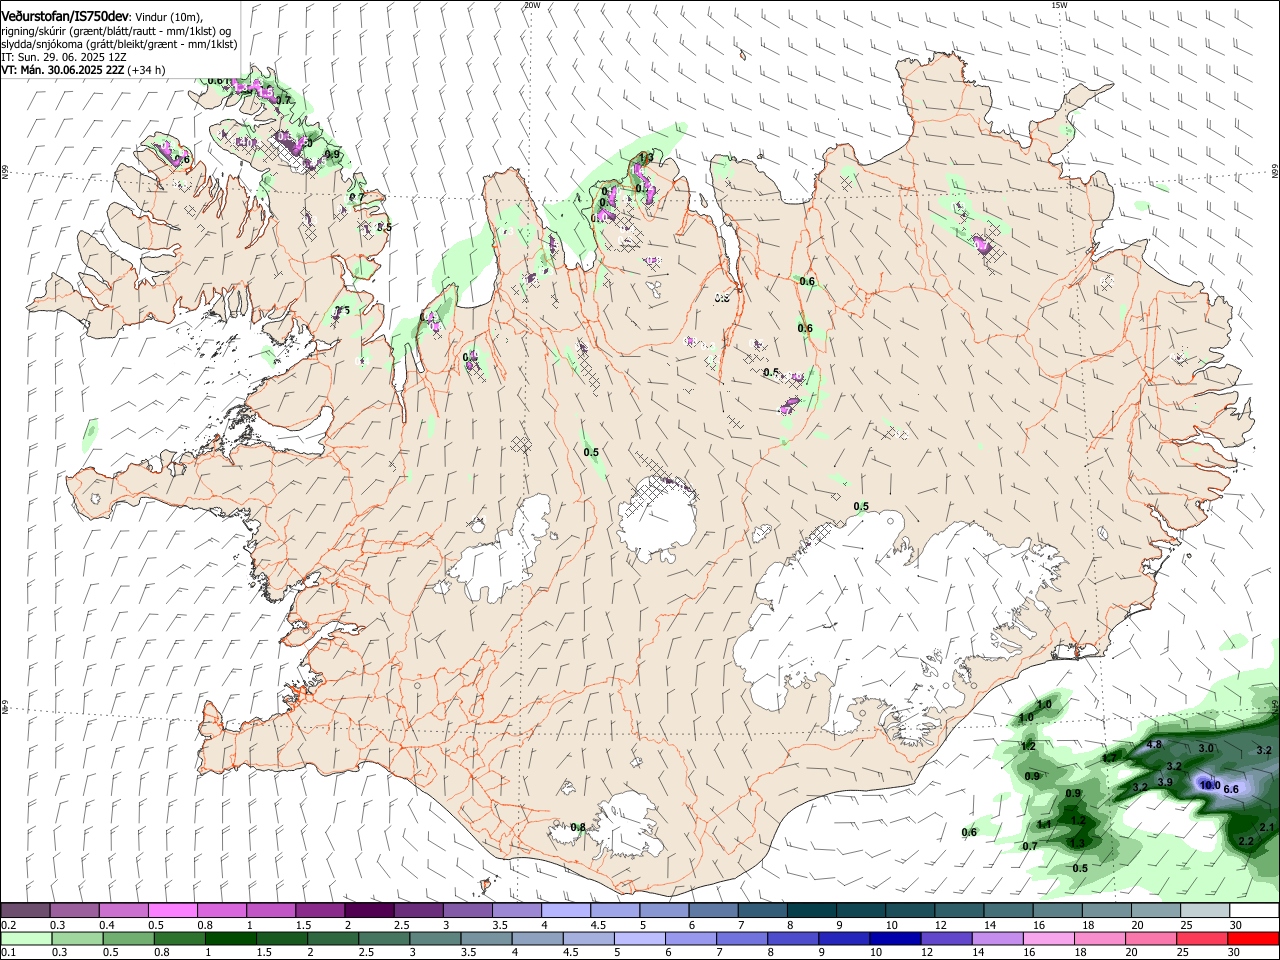Pick the bright red 30 rain legend swatch
The height and width of the screenshot is (960, 1280).
point(1252,938)
